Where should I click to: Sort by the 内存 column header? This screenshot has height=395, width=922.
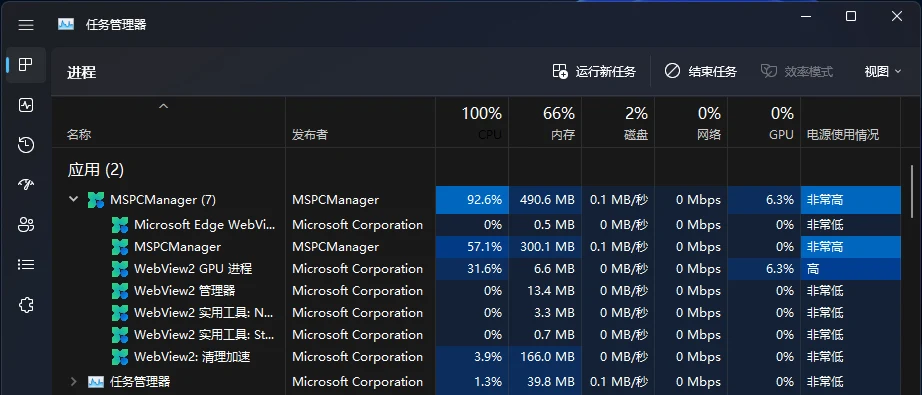(545, 122)
